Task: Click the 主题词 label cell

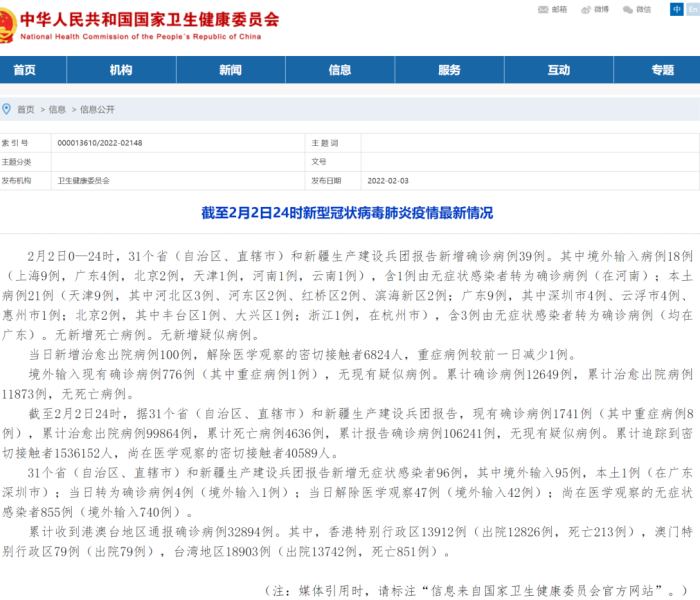Action: tap(333, 143)
